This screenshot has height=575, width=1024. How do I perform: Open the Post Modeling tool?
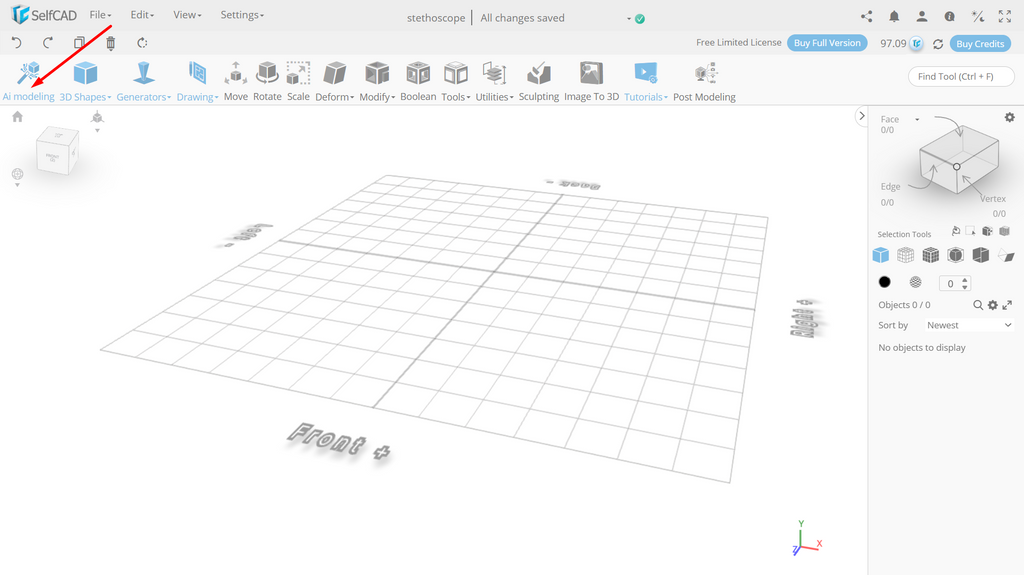[x=704, y=82]
